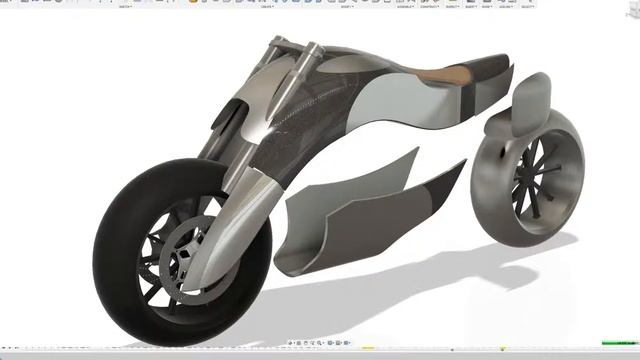Viewport: 640px width, 360px height.
Task: Select the Zoom Window fit tool
Action: click(x=319, y=343)
